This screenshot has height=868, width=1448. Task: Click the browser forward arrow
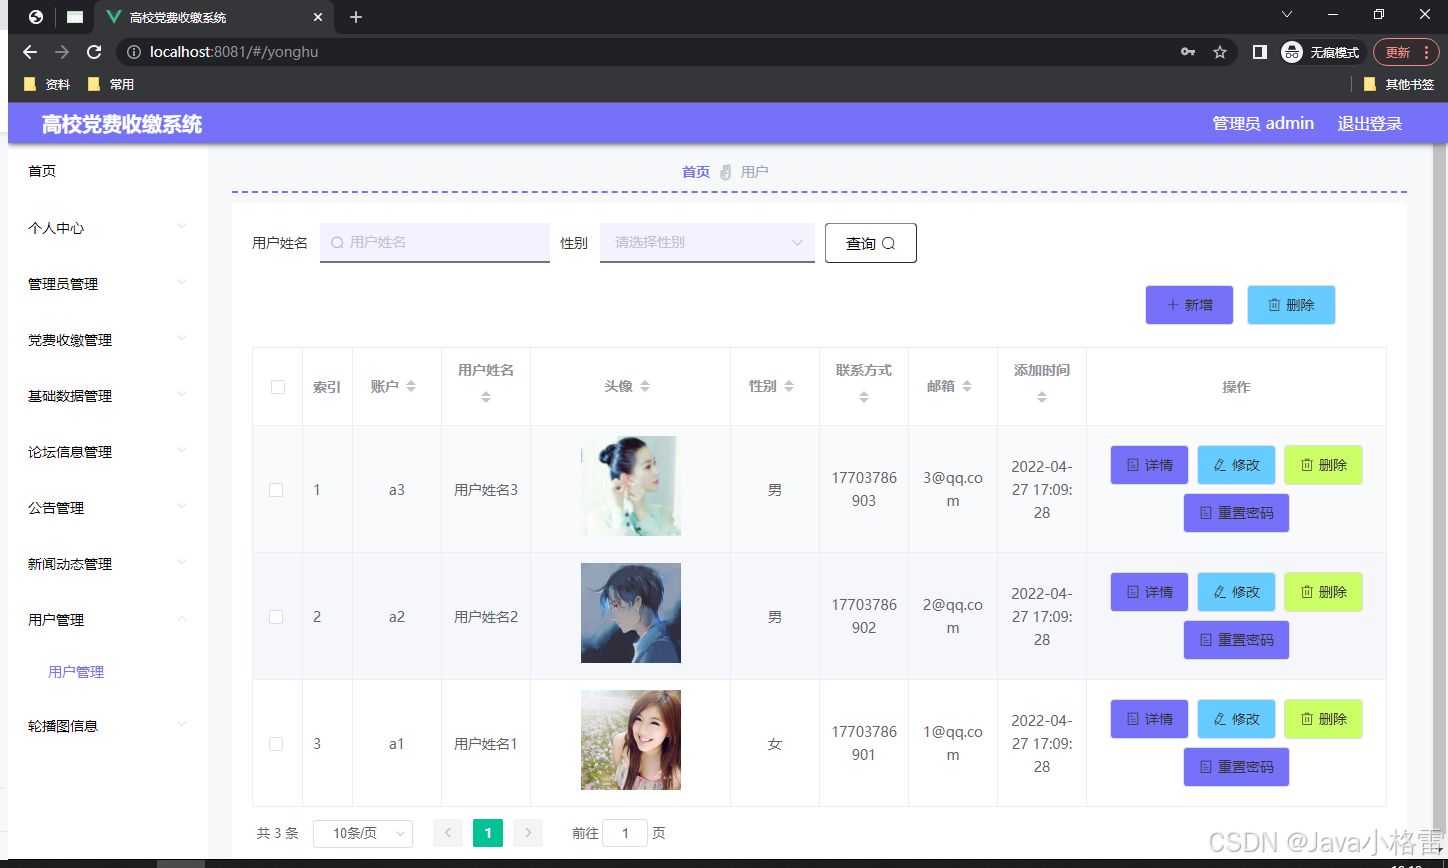(x=62, y=52)
